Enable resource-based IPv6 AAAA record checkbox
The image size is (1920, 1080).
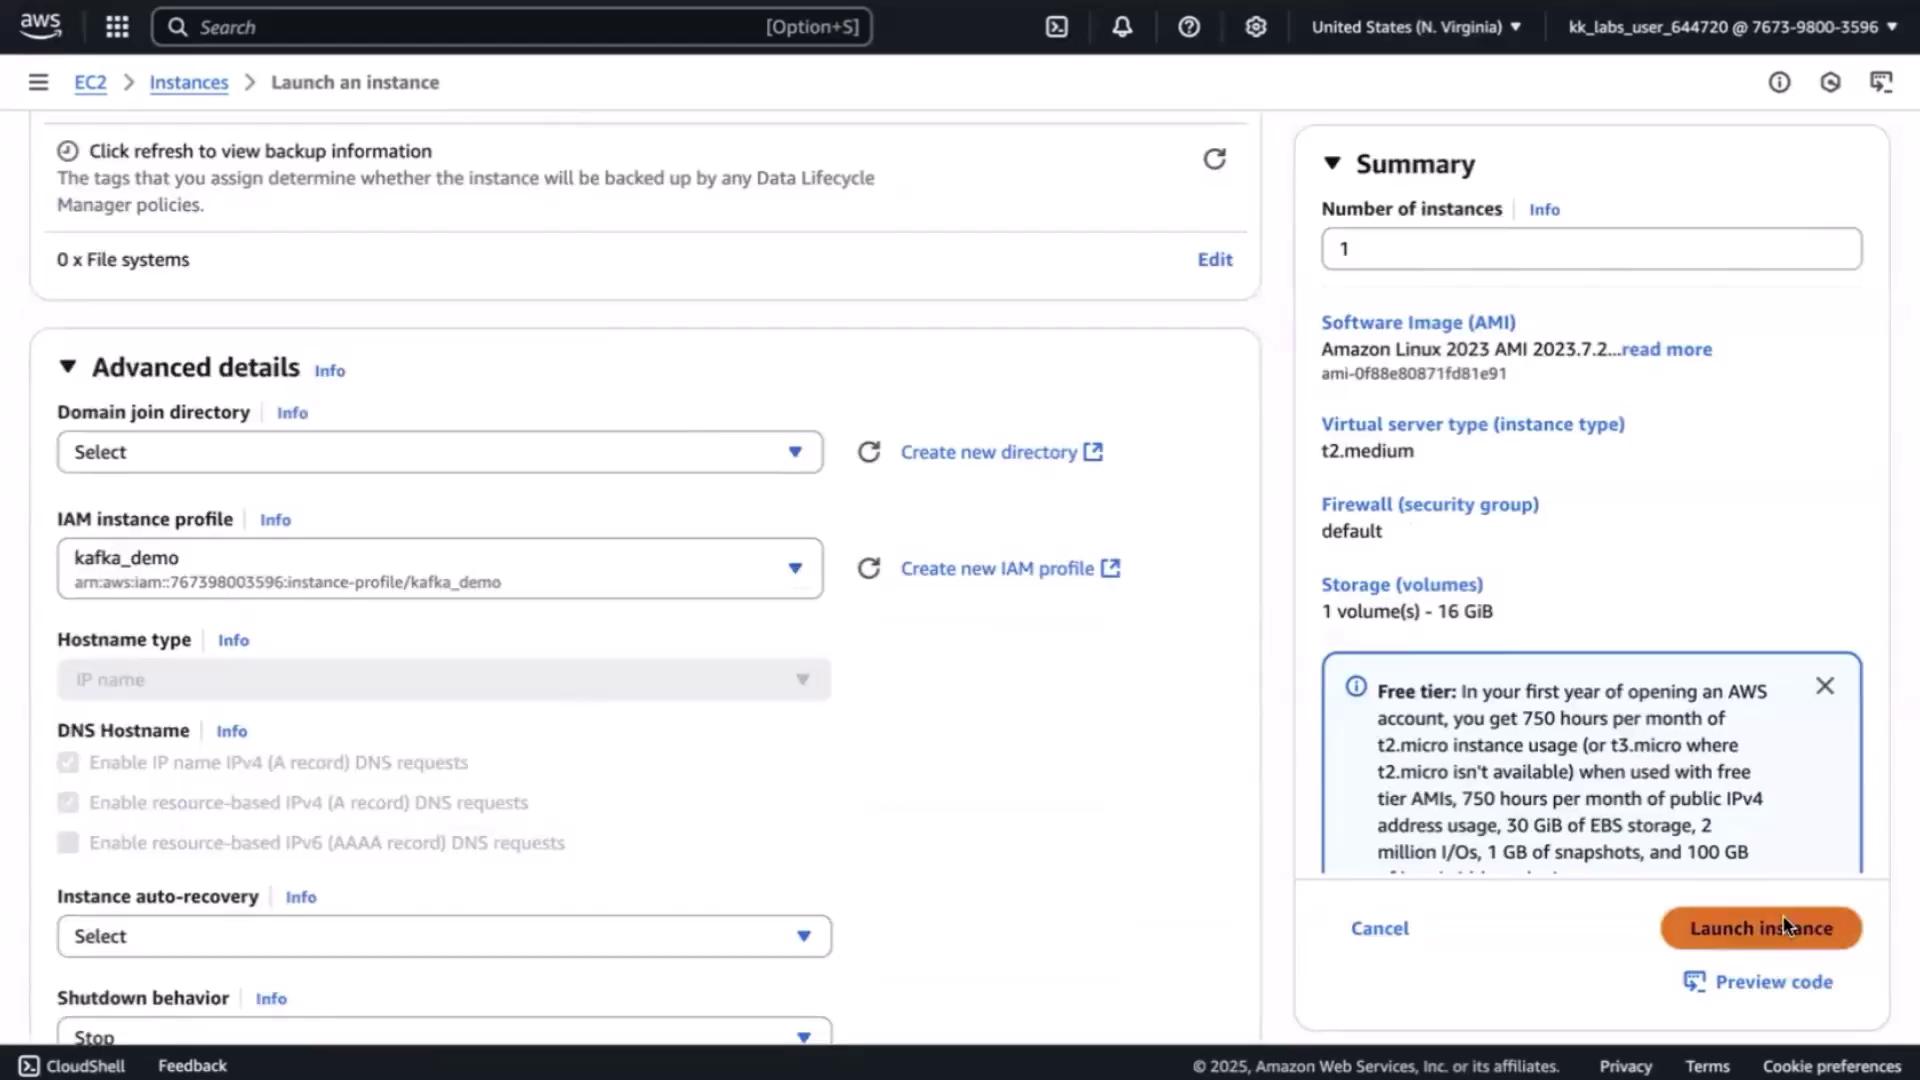(x=68, y=843)
